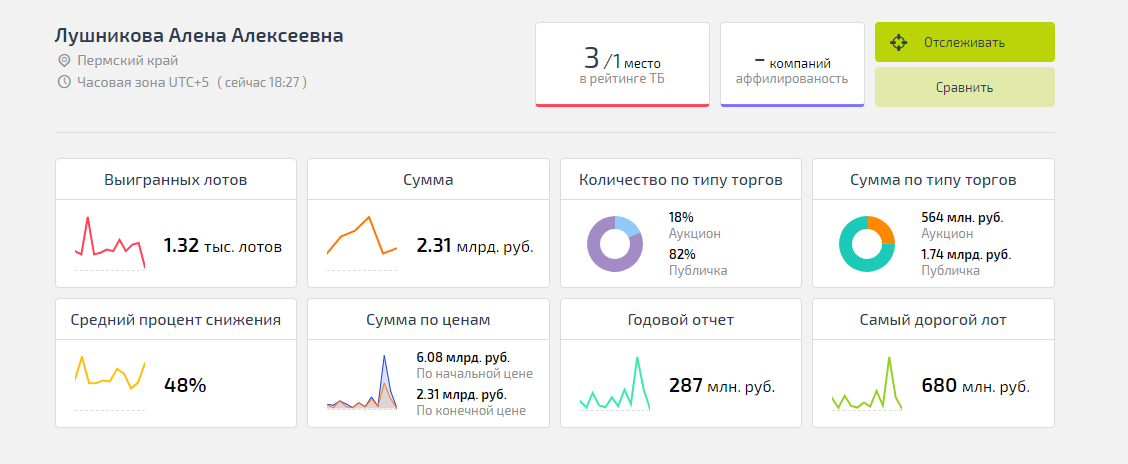
Task: Select the name Лушникова Алена Алексеевна heading
Action: tap(199, 36)
